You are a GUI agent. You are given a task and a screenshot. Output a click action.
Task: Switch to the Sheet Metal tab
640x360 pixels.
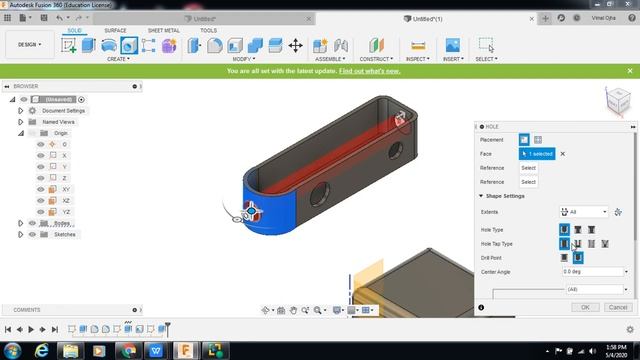(x=164, y=31)
